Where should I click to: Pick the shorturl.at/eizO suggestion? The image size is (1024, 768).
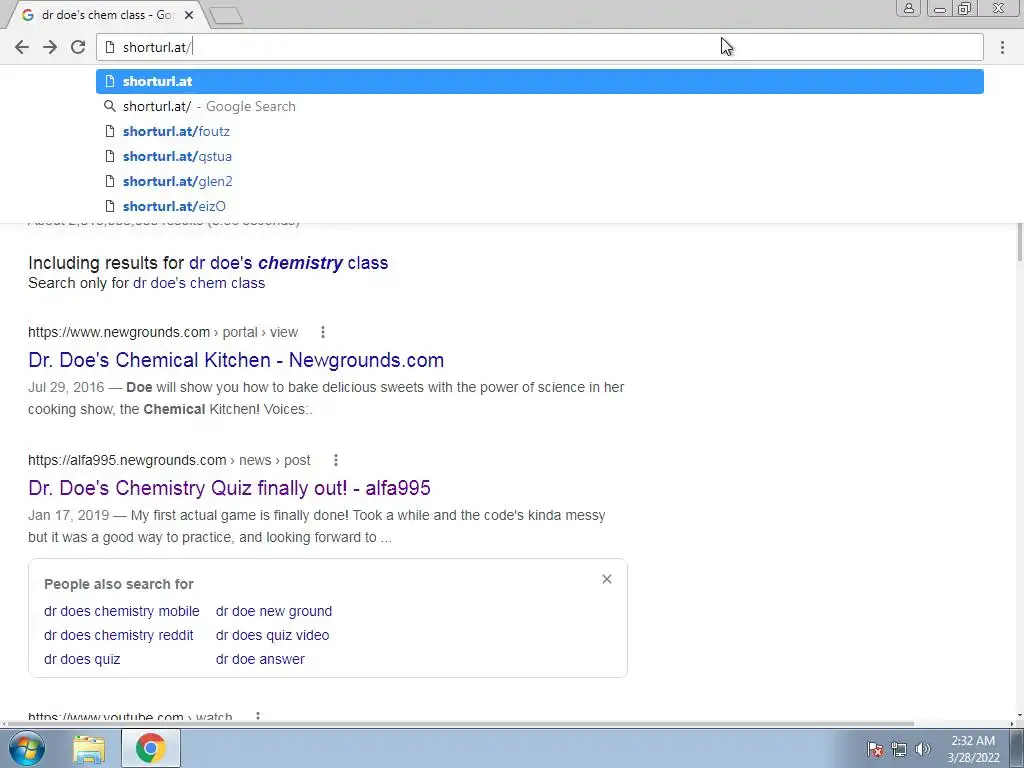click(x=539, y=206)
